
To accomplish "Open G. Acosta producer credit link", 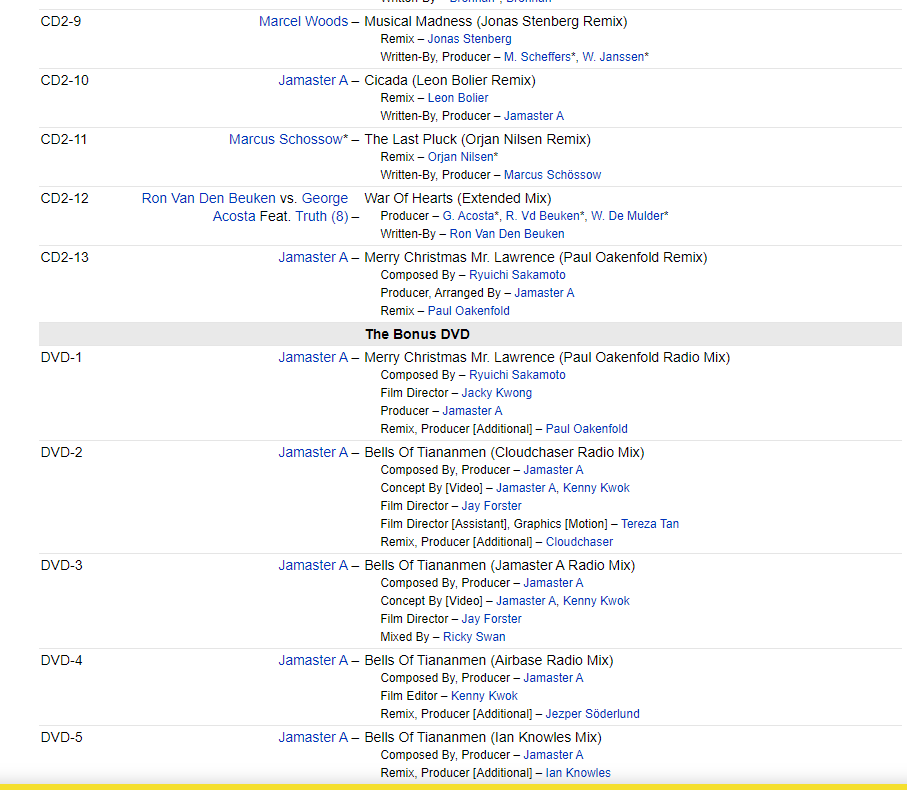I will point(471,216).
